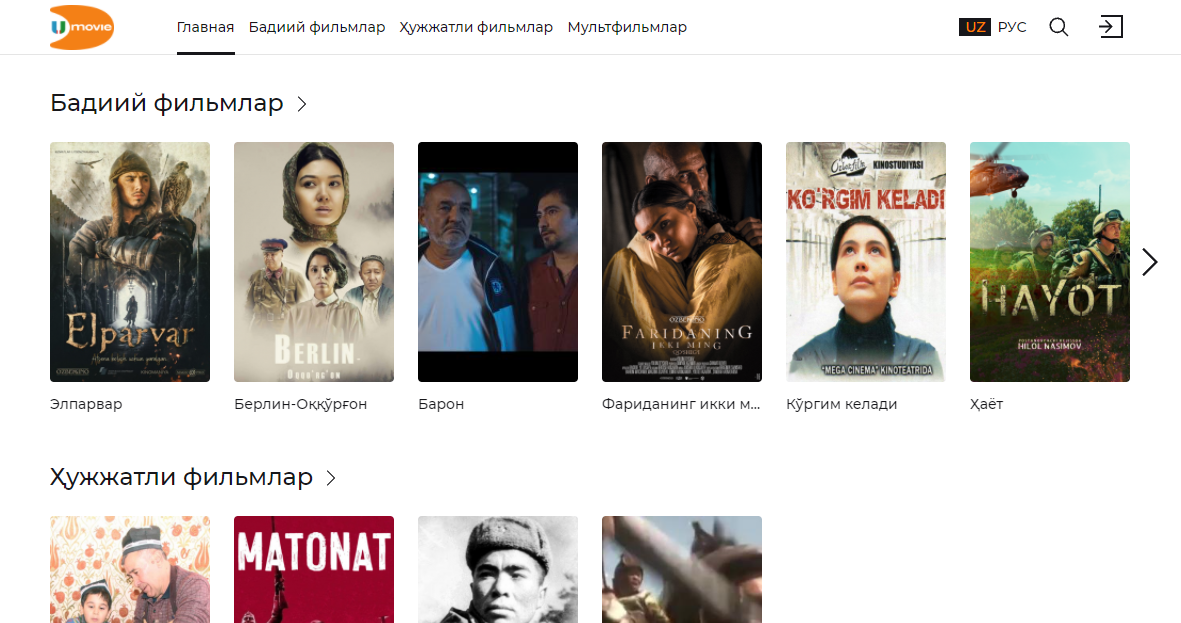1181x623 pixels.
Task: Open the Главная tab
Action: [x=206, y=27]
